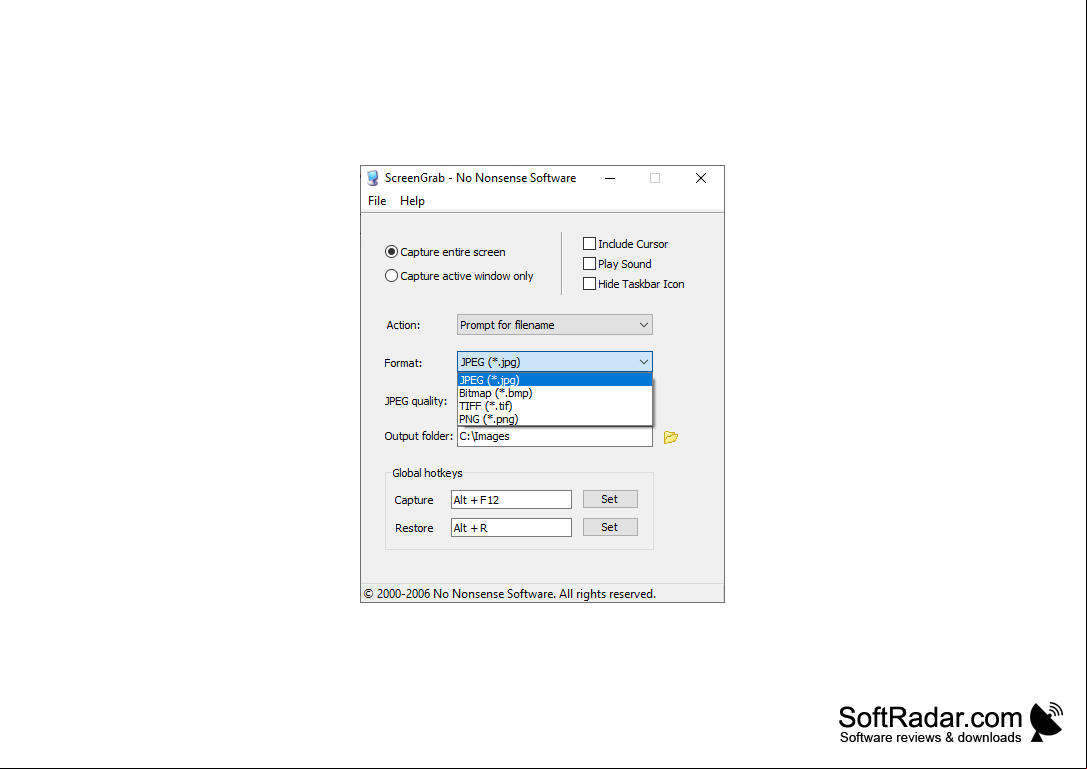Click the Restore hotkey field Alt + R
1087x769 pixels.
512,528
